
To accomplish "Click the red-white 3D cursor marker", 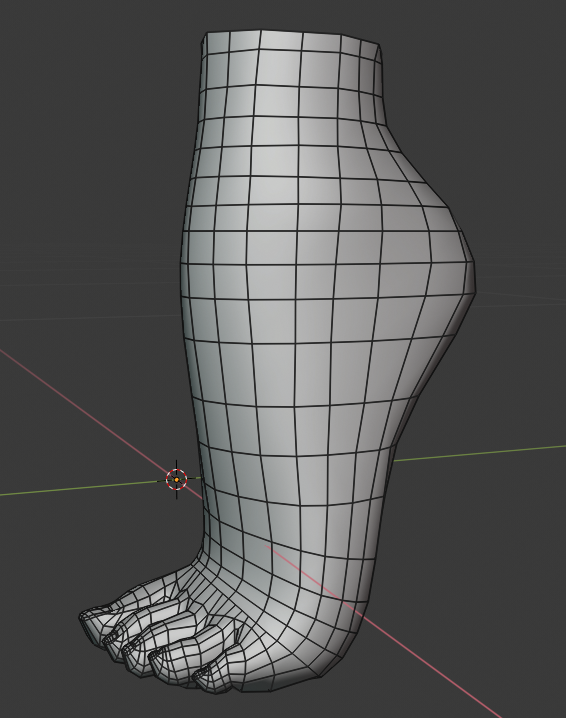I will click(x=177, y=479).
